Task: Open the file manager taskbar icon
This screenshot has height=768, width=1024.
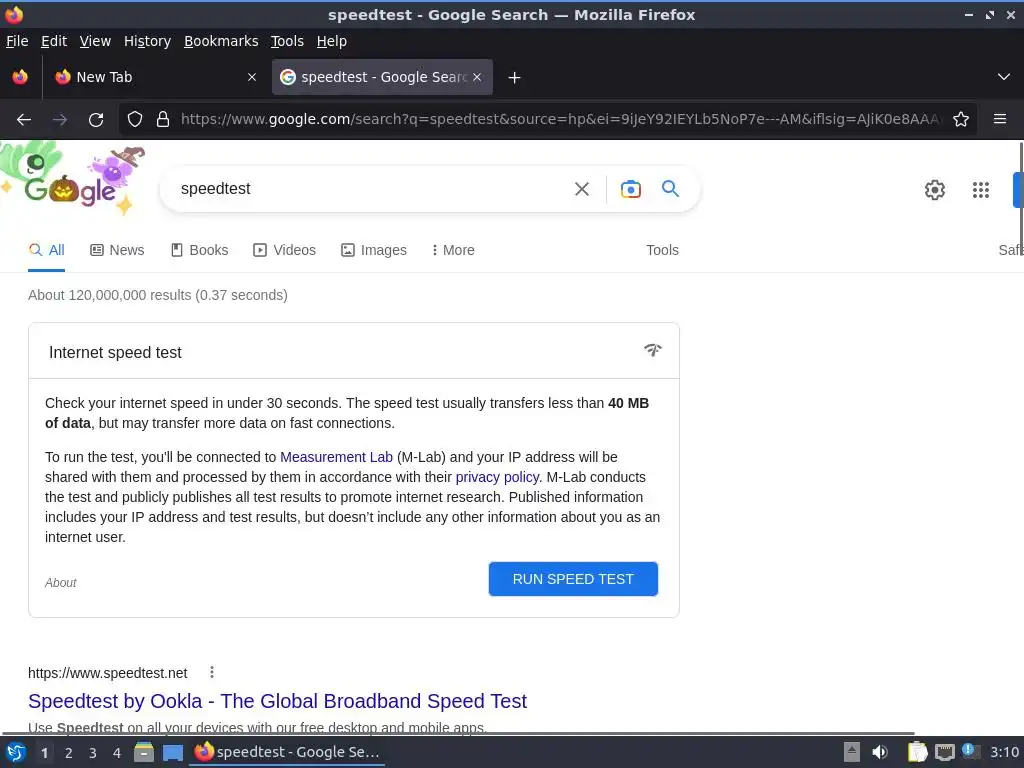Action: (144, 752)
